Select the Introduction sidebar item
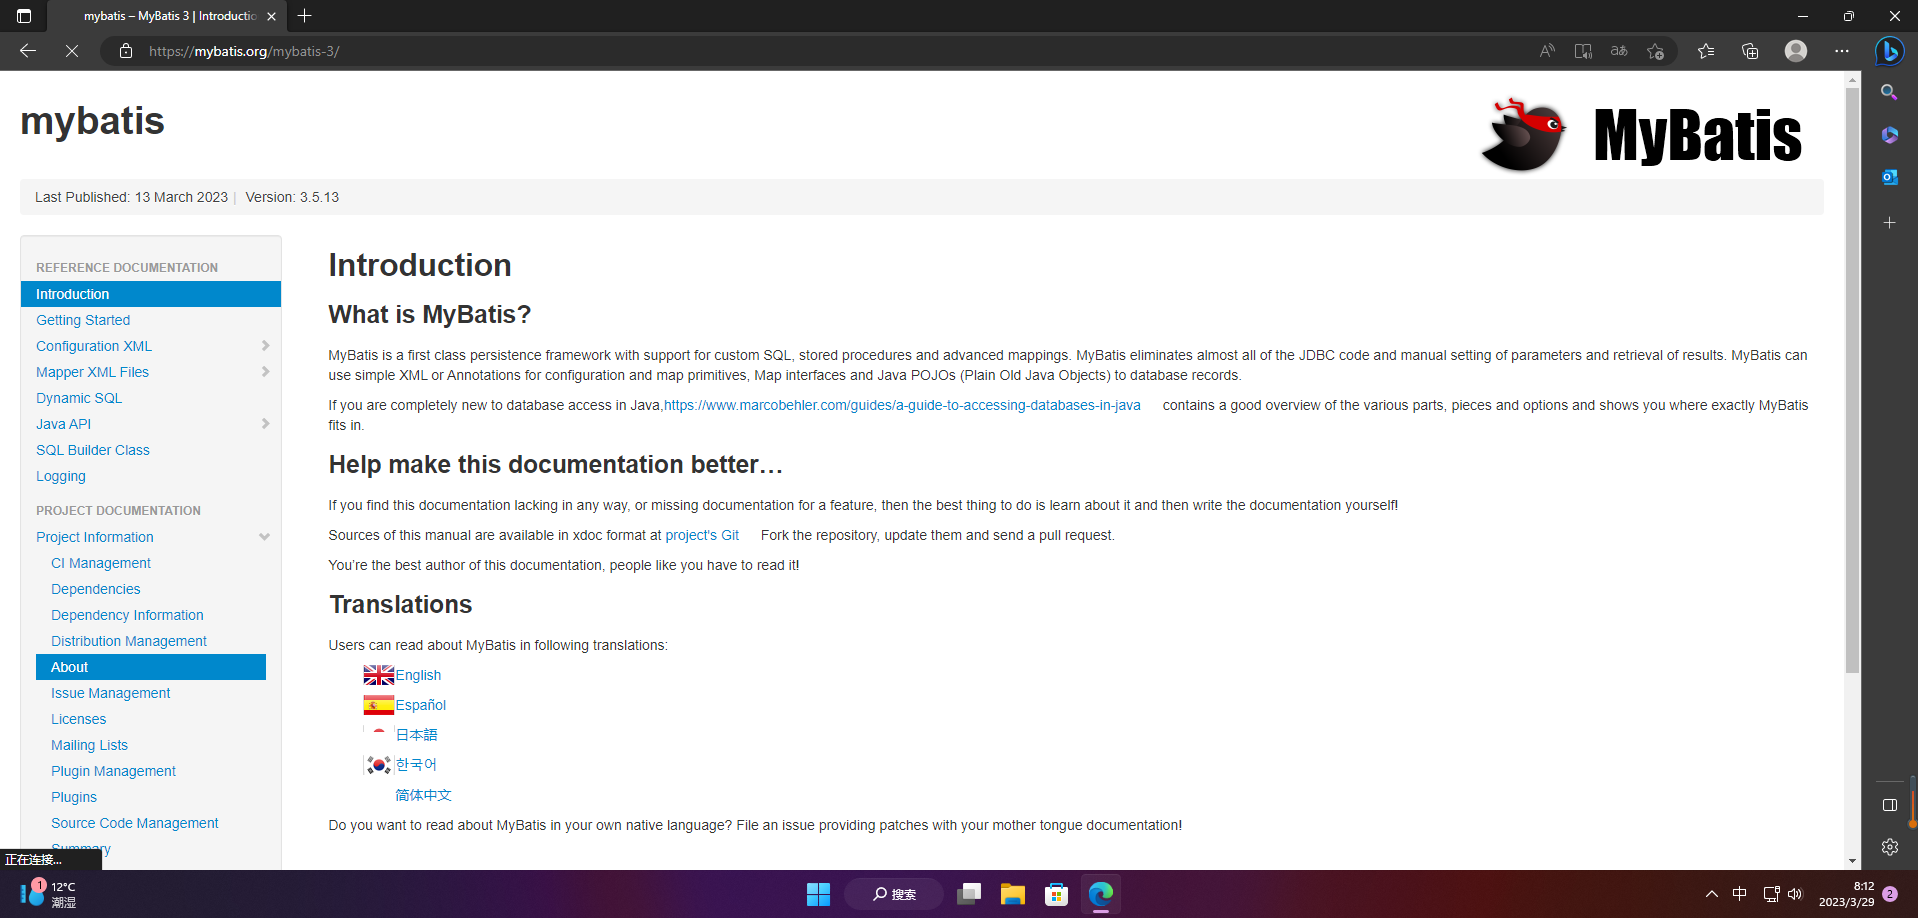 point(151,294)
